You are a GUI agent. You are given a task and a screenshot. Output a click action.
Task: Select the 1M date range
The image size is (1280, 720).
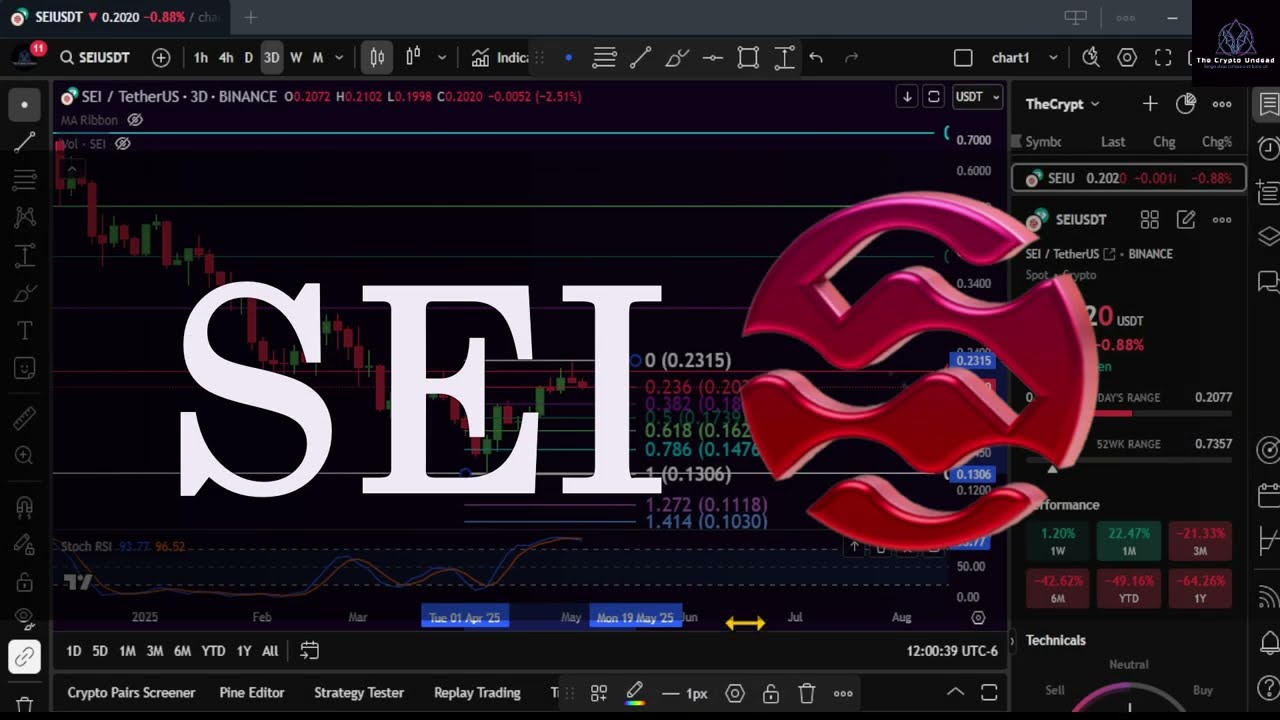click(127, 651)
